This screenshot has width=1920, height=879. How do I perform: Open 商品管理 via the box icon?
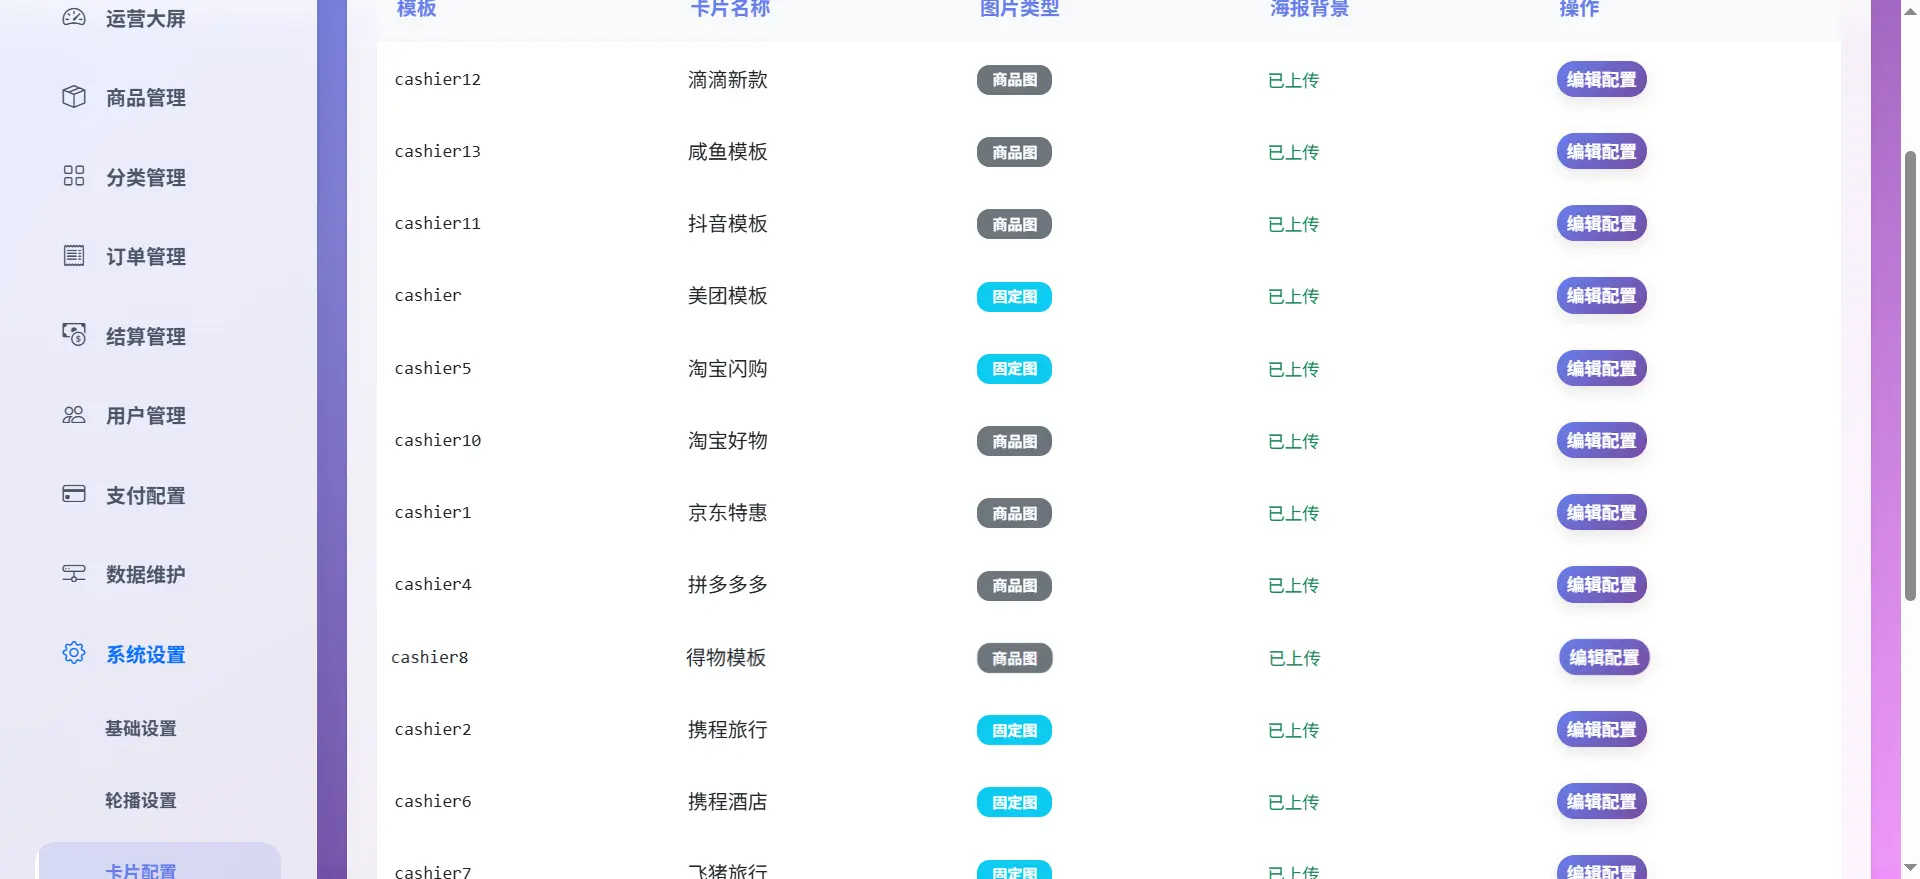click(x=73, y=95)
